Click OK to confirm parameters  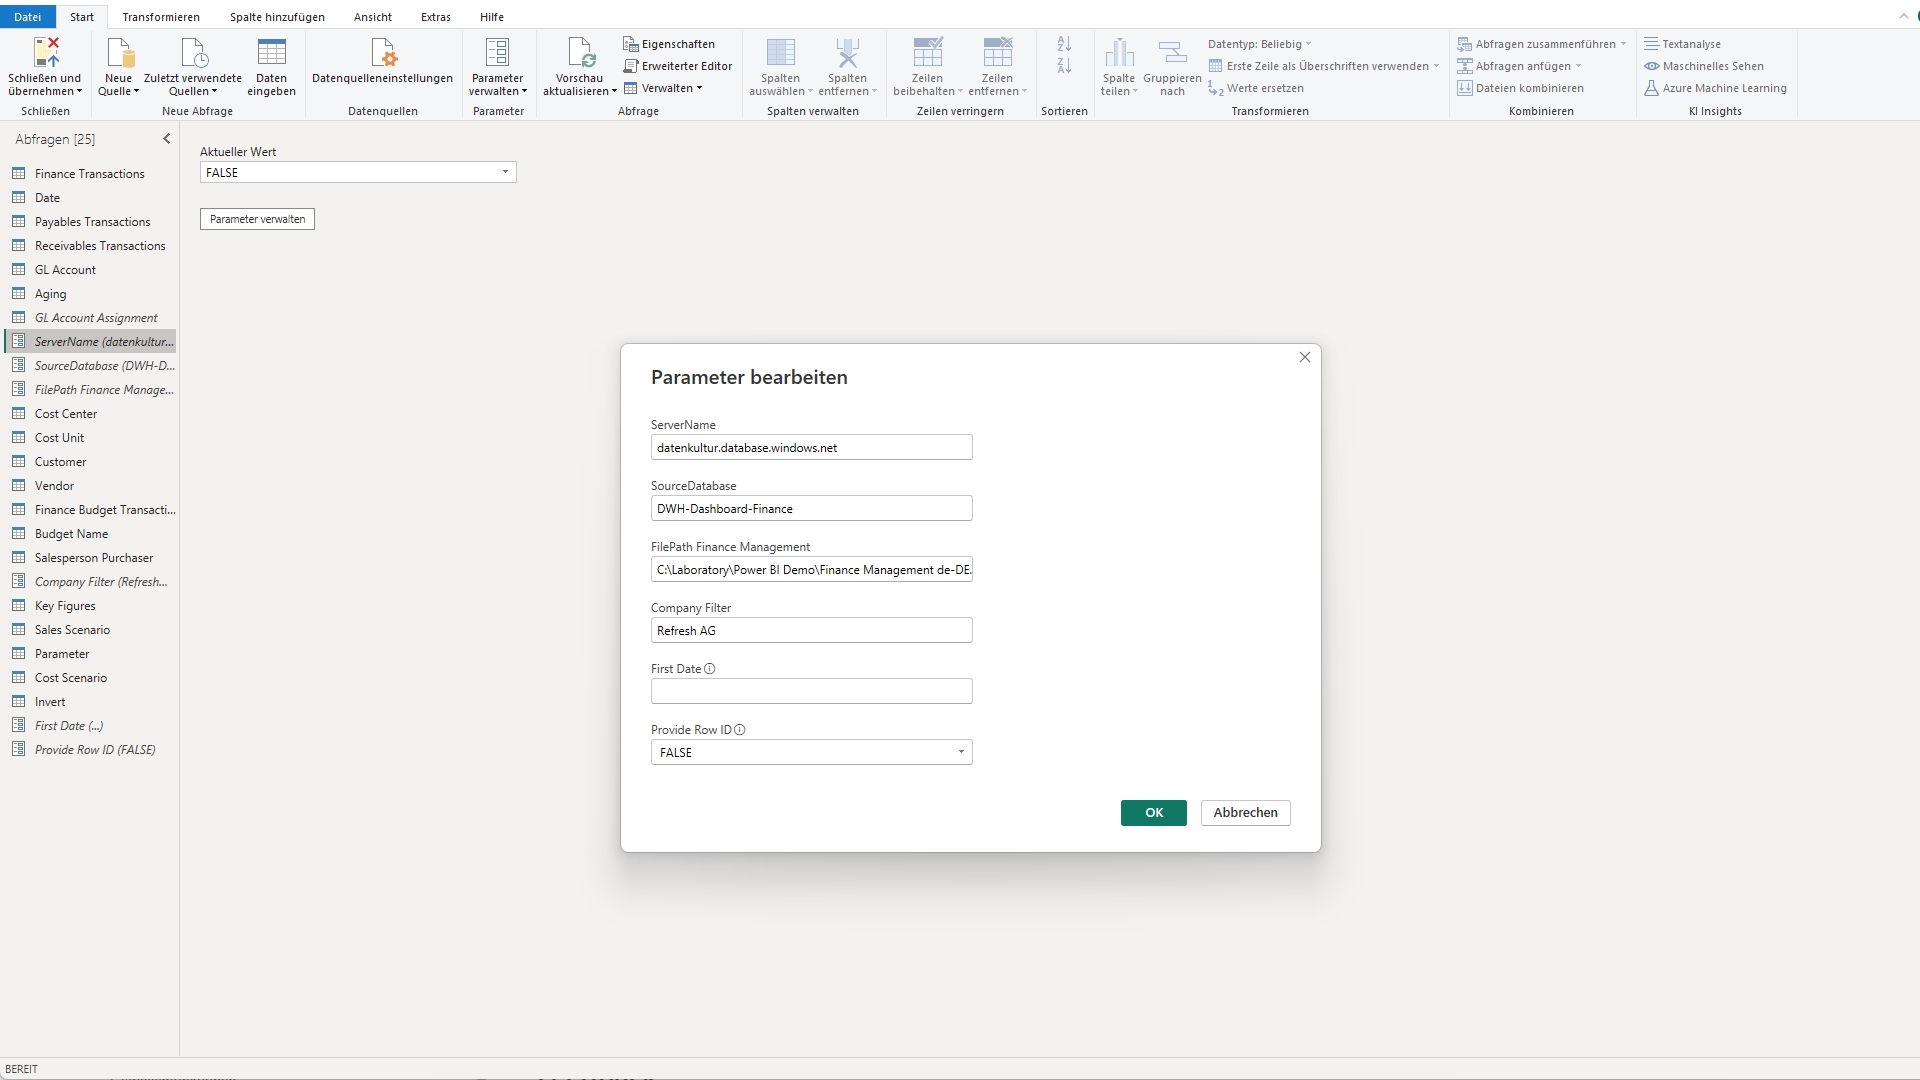tap(1154, 811)
